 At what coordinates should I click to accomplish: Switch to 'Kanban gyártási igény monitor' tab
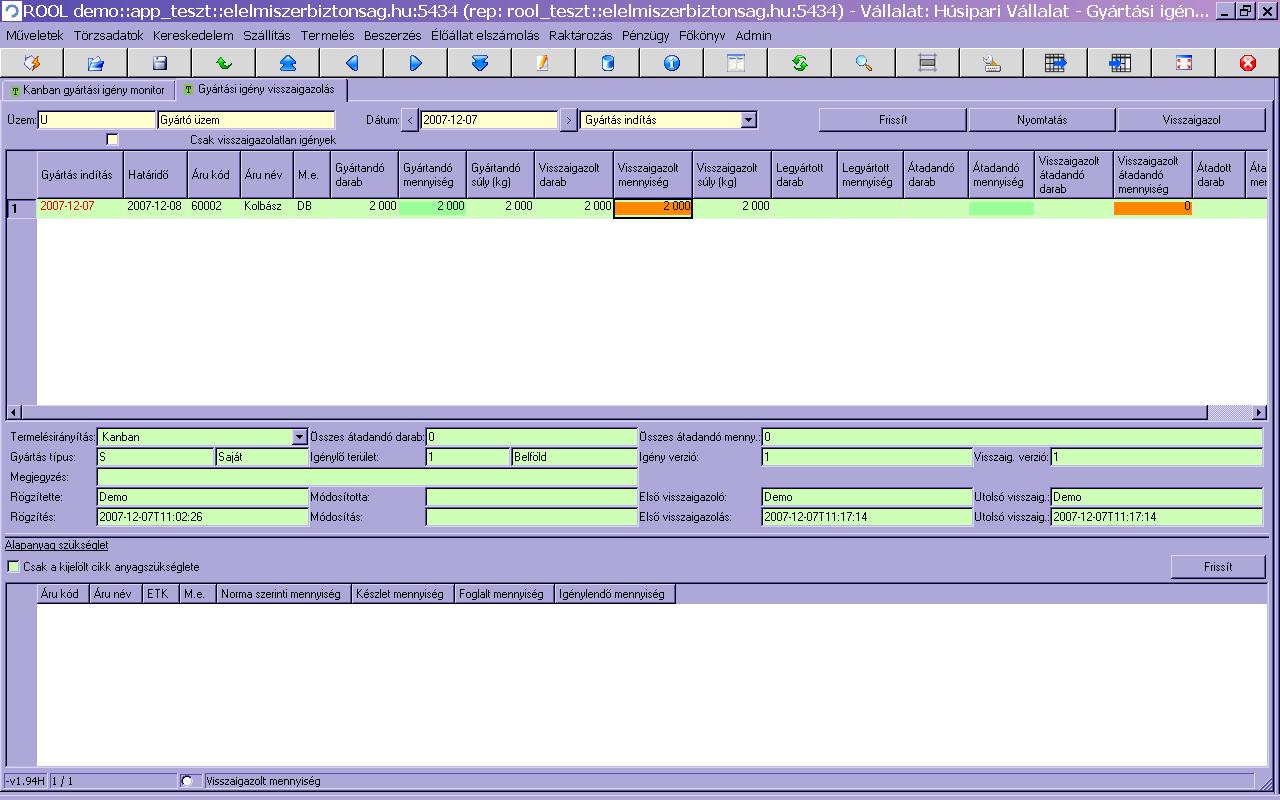click(88, 90)
